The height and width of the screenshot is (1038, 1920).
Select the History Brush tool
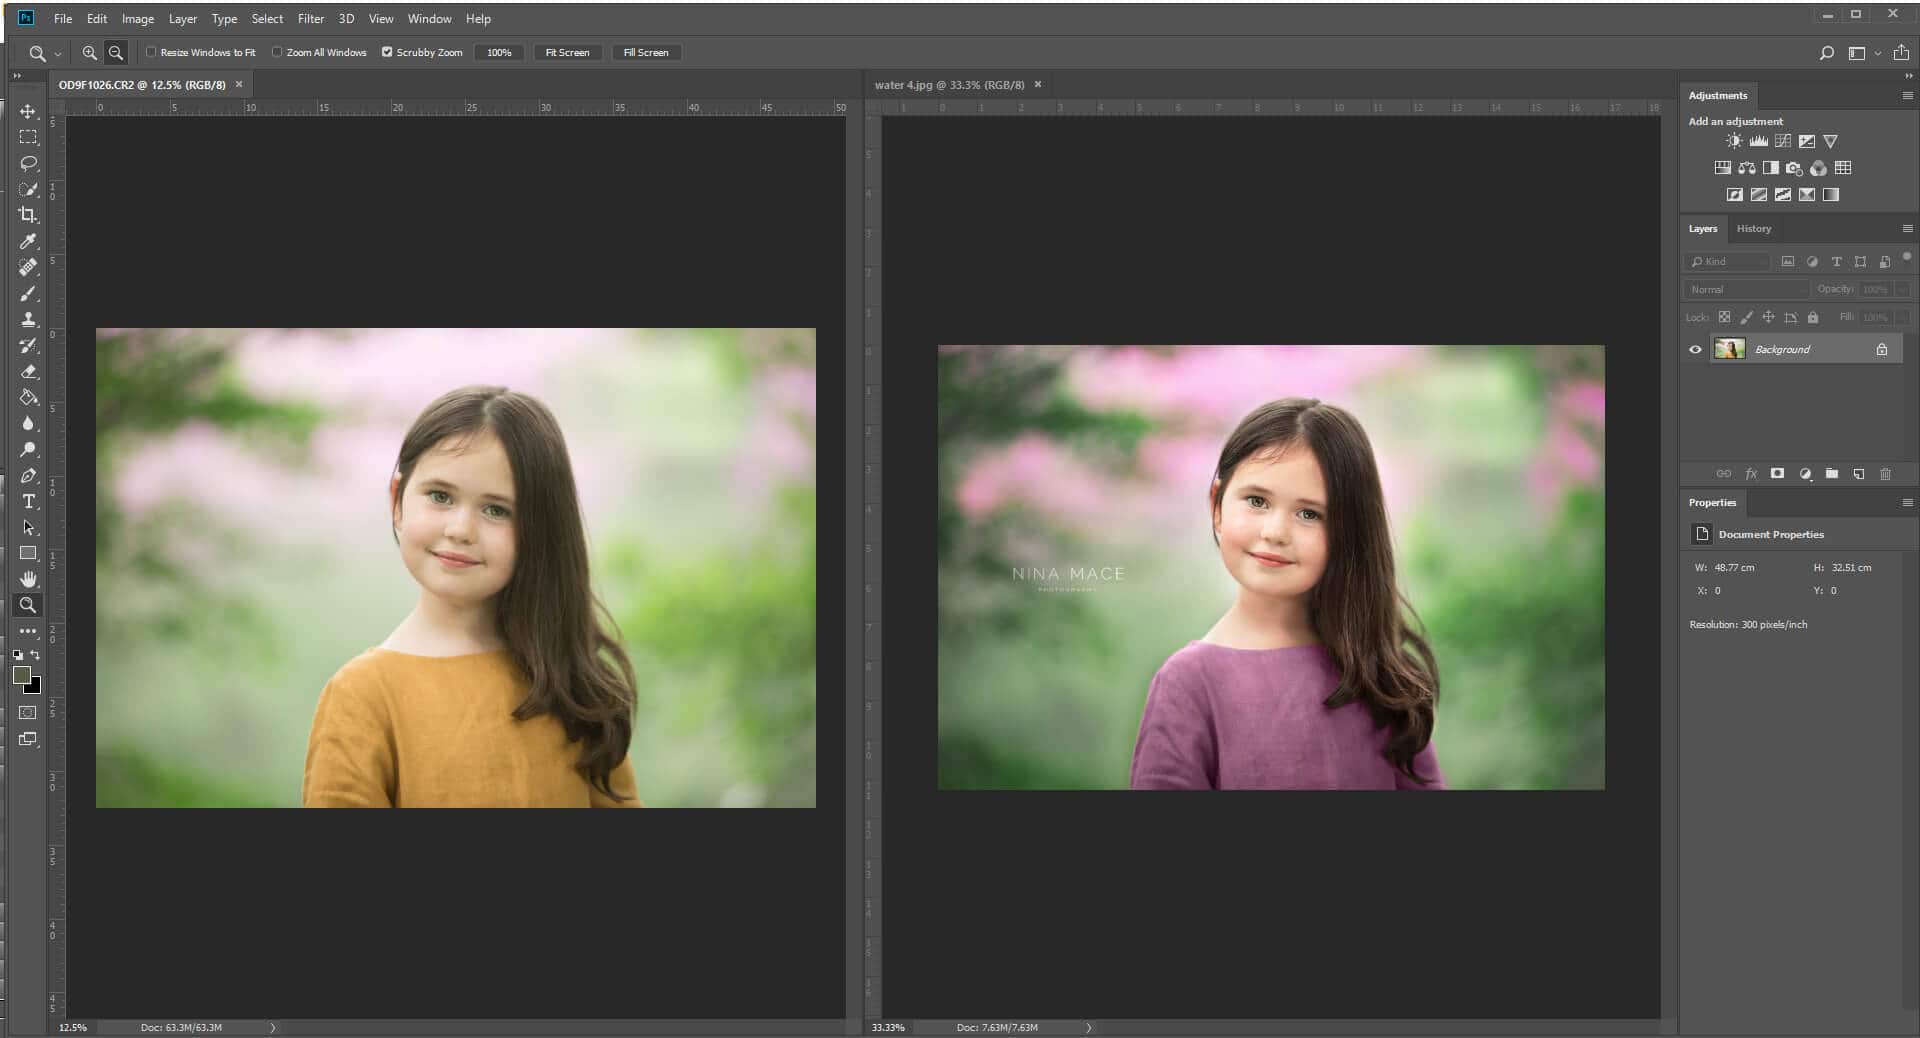click(x=28, y=345)
